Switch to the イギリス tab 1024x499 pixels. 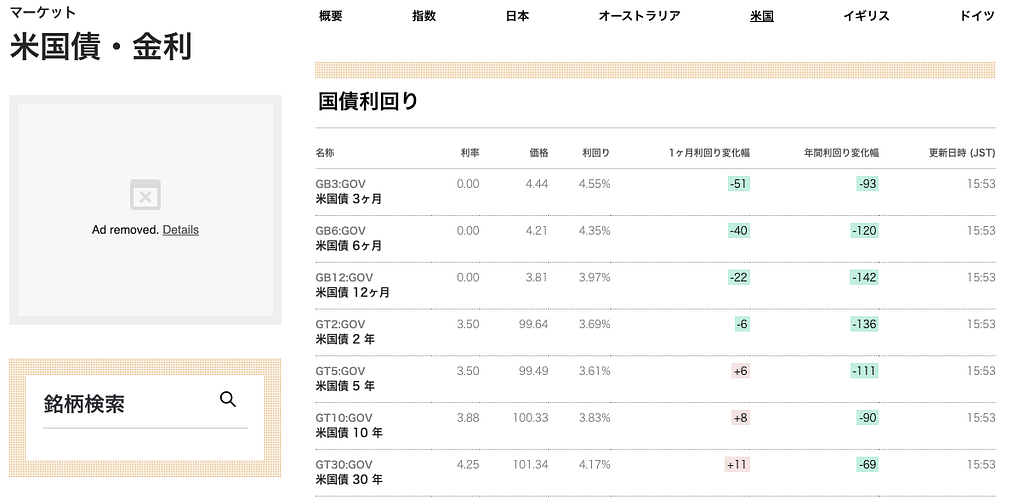pyautogui.click(x=866, y=16)
